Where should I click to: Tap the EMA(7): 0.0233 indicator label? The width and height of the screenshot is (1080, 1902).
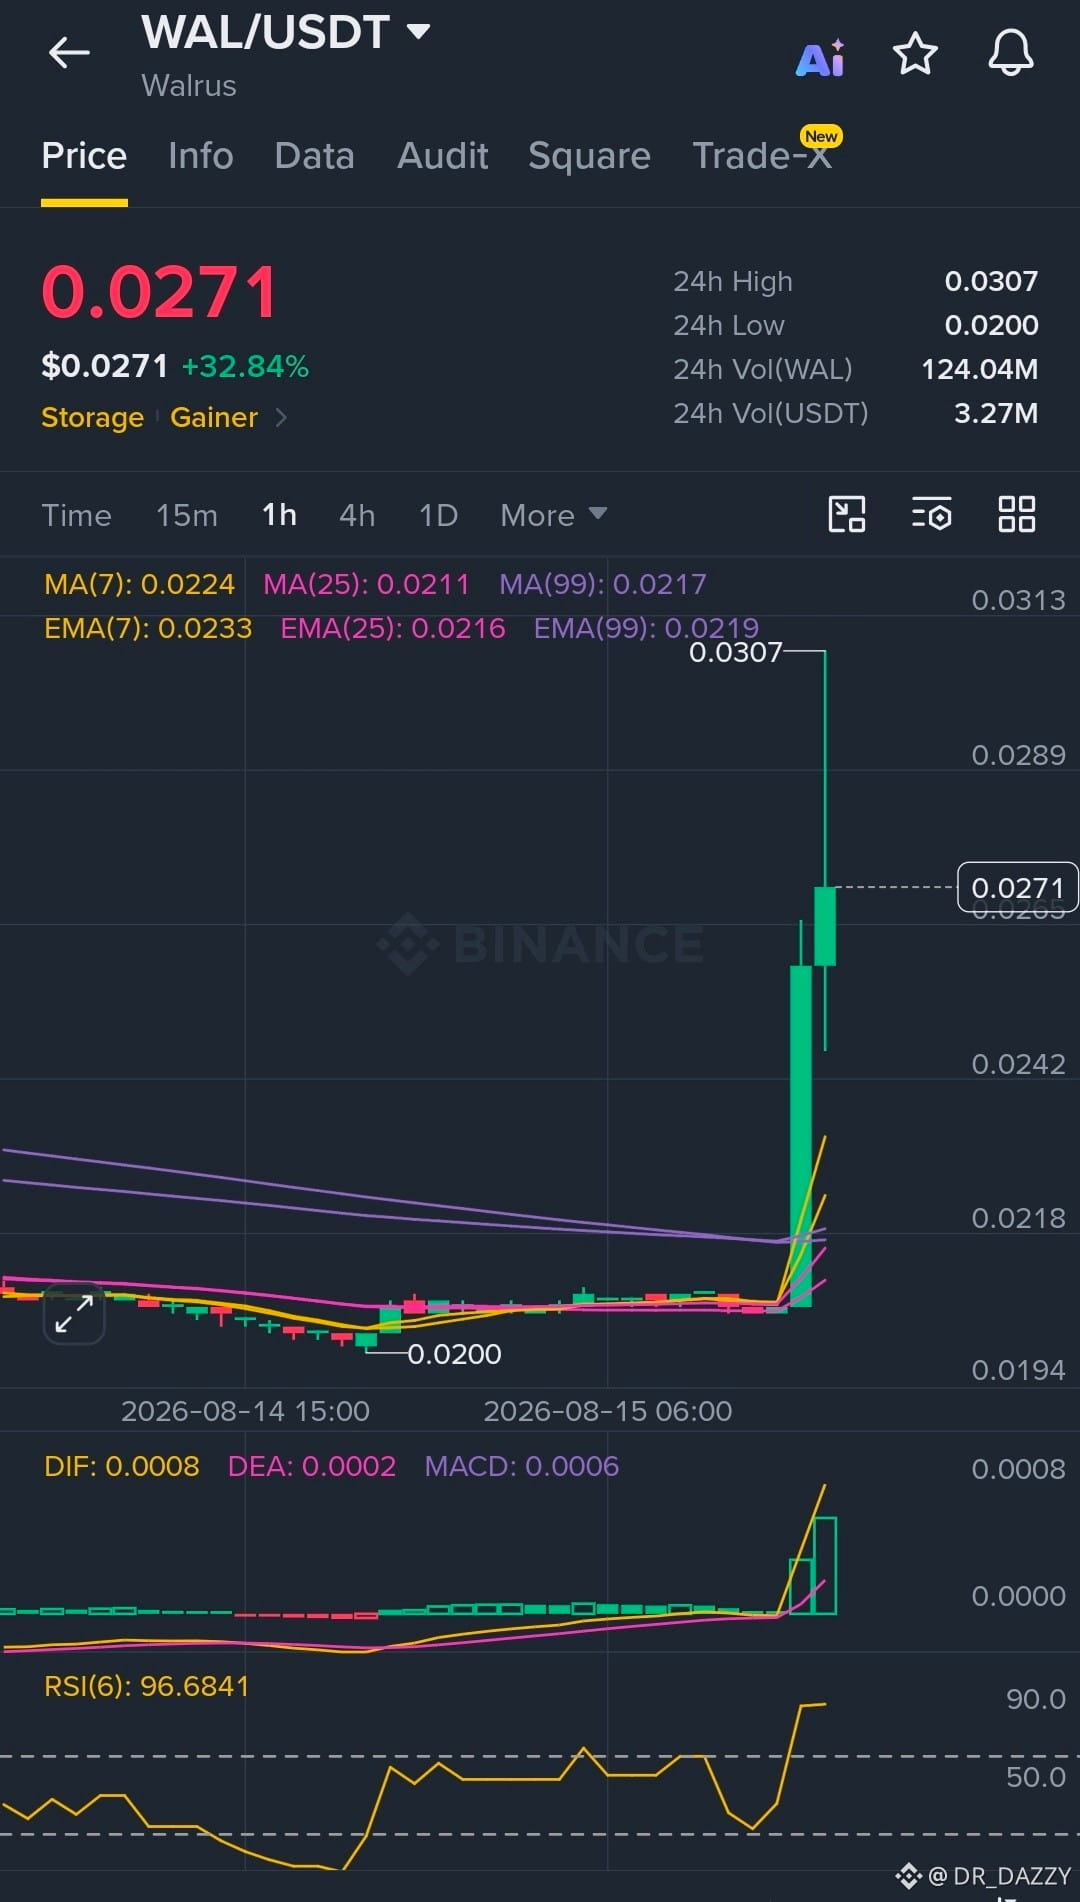148,628
